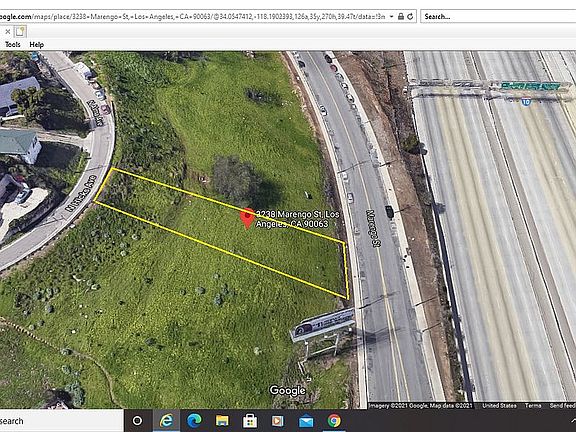This screenshot has width=576, height=432.
Task: Click the browser Search box
Action: (498, 17)
